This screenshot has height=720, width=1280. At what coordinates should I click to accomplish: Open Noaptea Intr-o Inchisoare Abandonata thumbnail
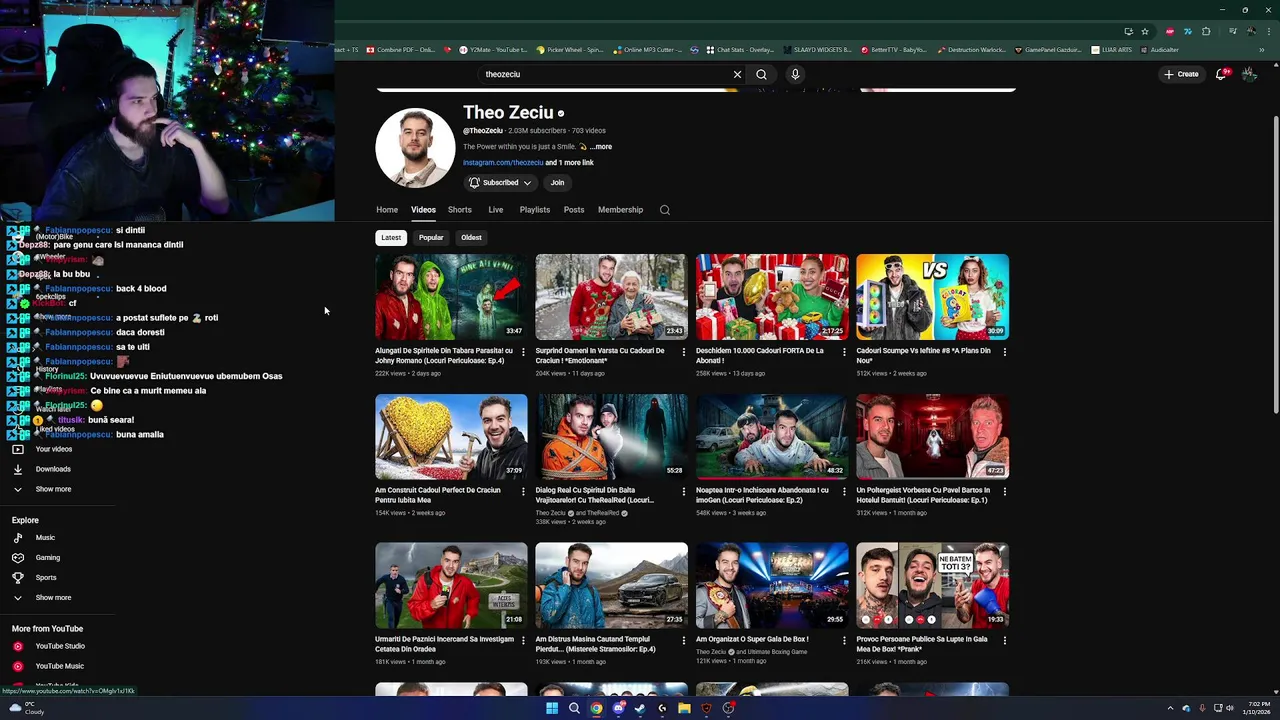[772, 437]
